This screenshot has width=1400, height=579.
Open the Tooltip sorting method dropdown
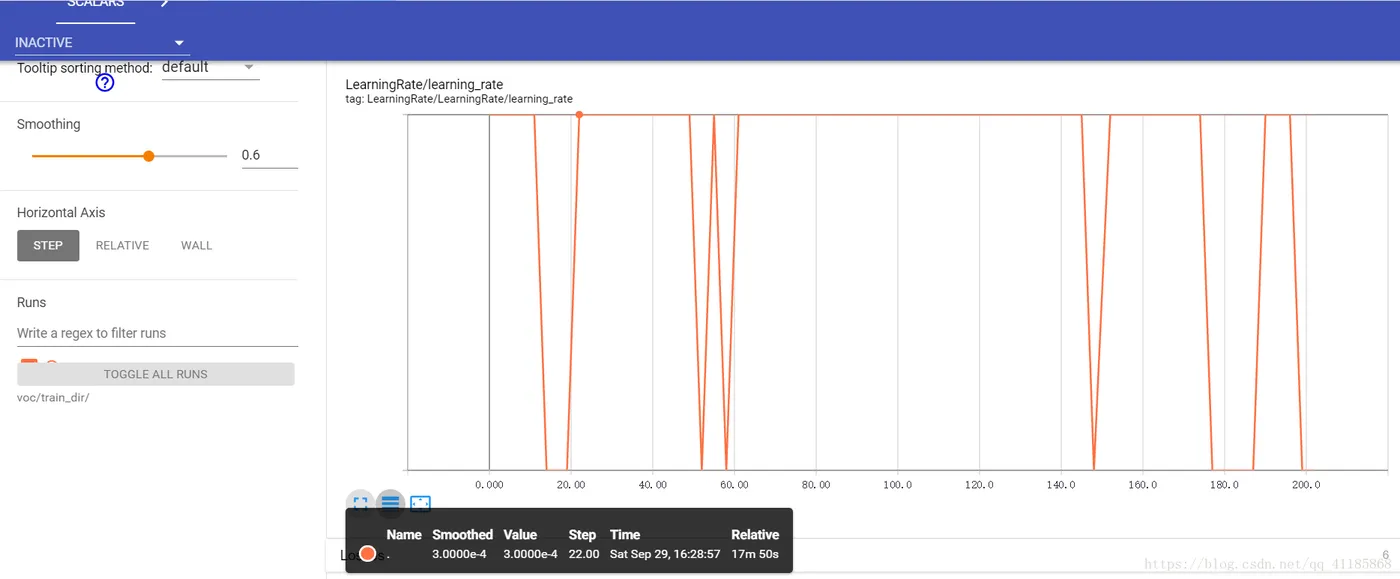tap(210, 68)
